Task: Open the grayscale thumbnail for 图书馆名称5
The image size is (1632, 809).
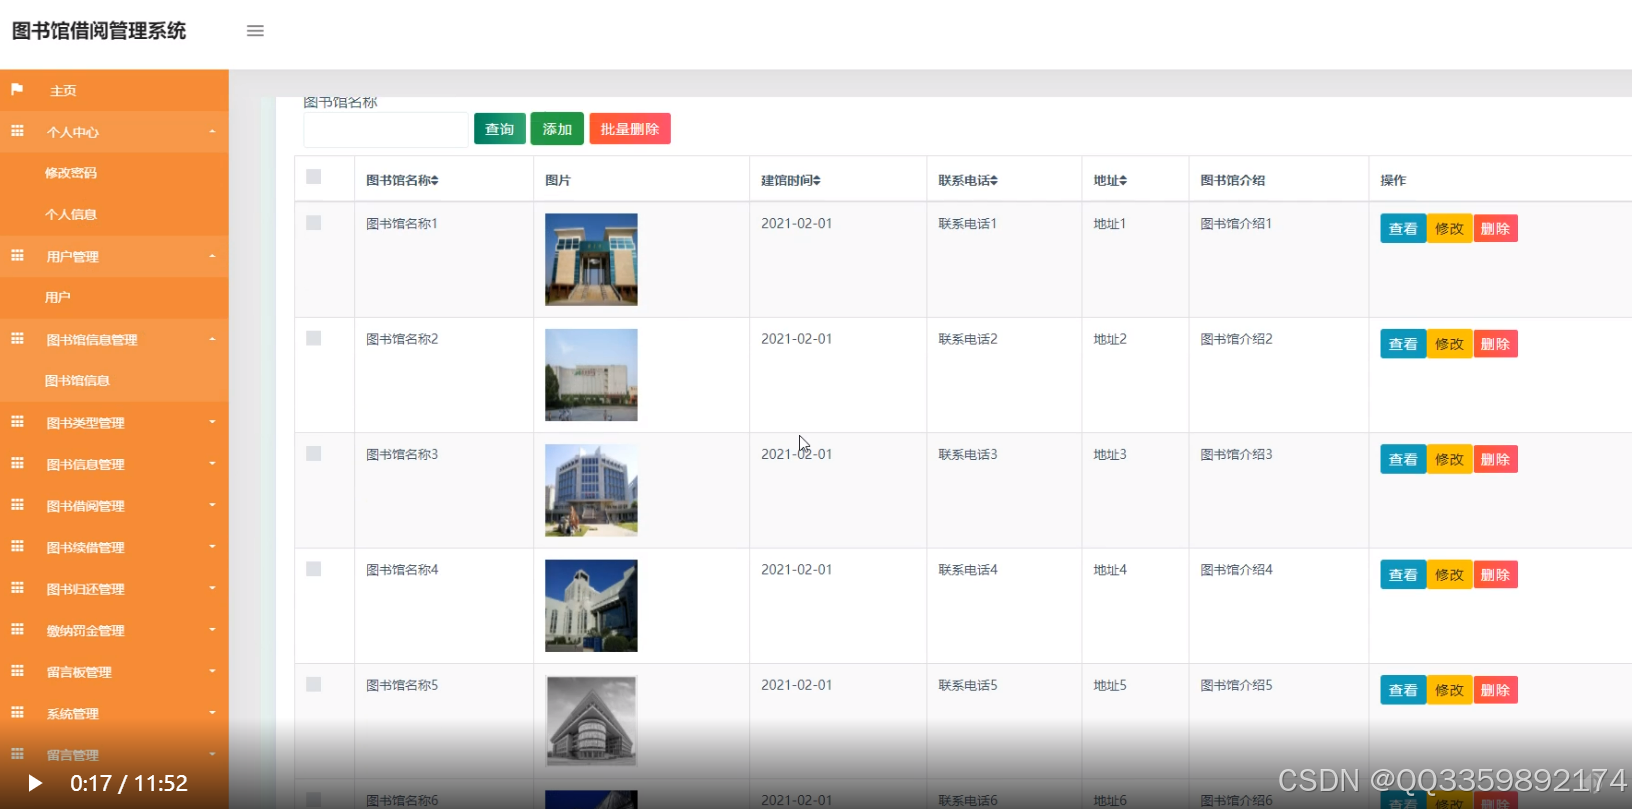Action: (591, 721)
